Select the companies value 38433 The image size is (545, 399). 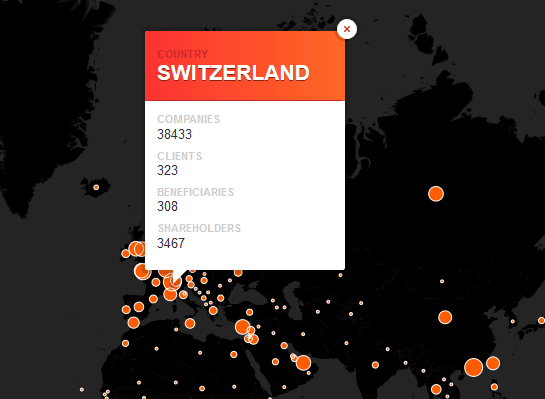174,135
